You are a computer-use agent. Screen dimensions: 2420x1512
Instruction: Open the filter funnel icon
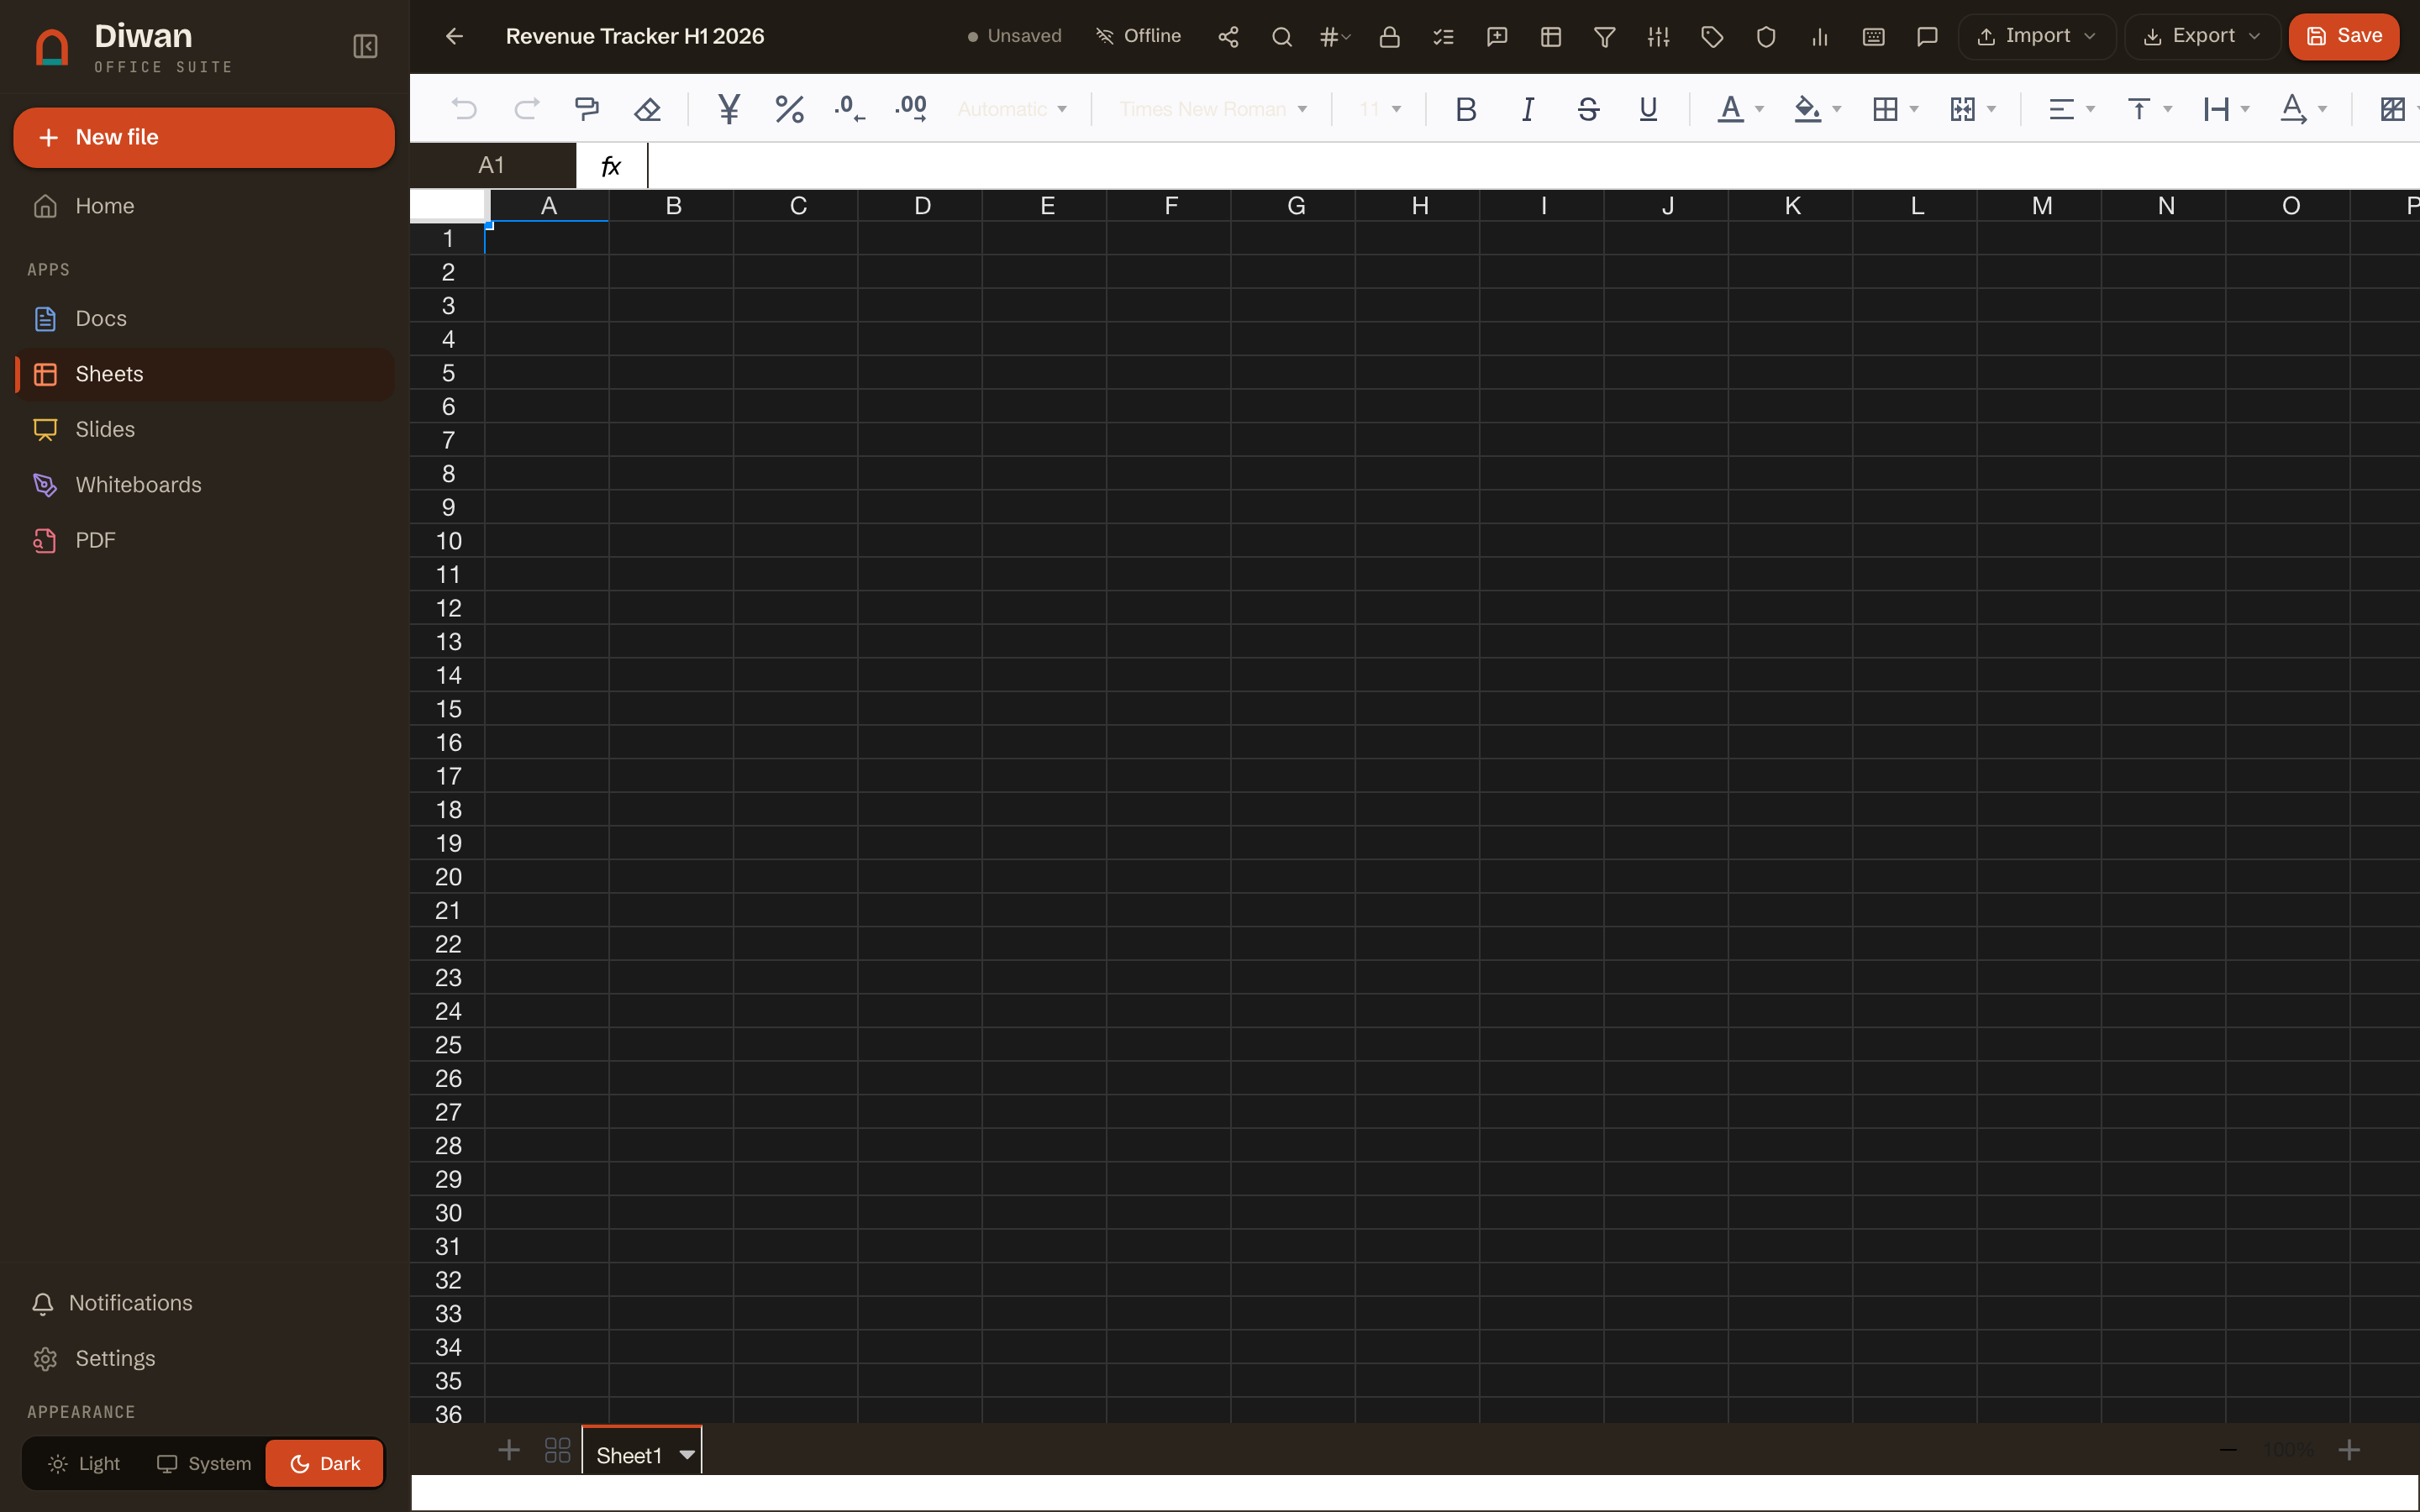1604,37
